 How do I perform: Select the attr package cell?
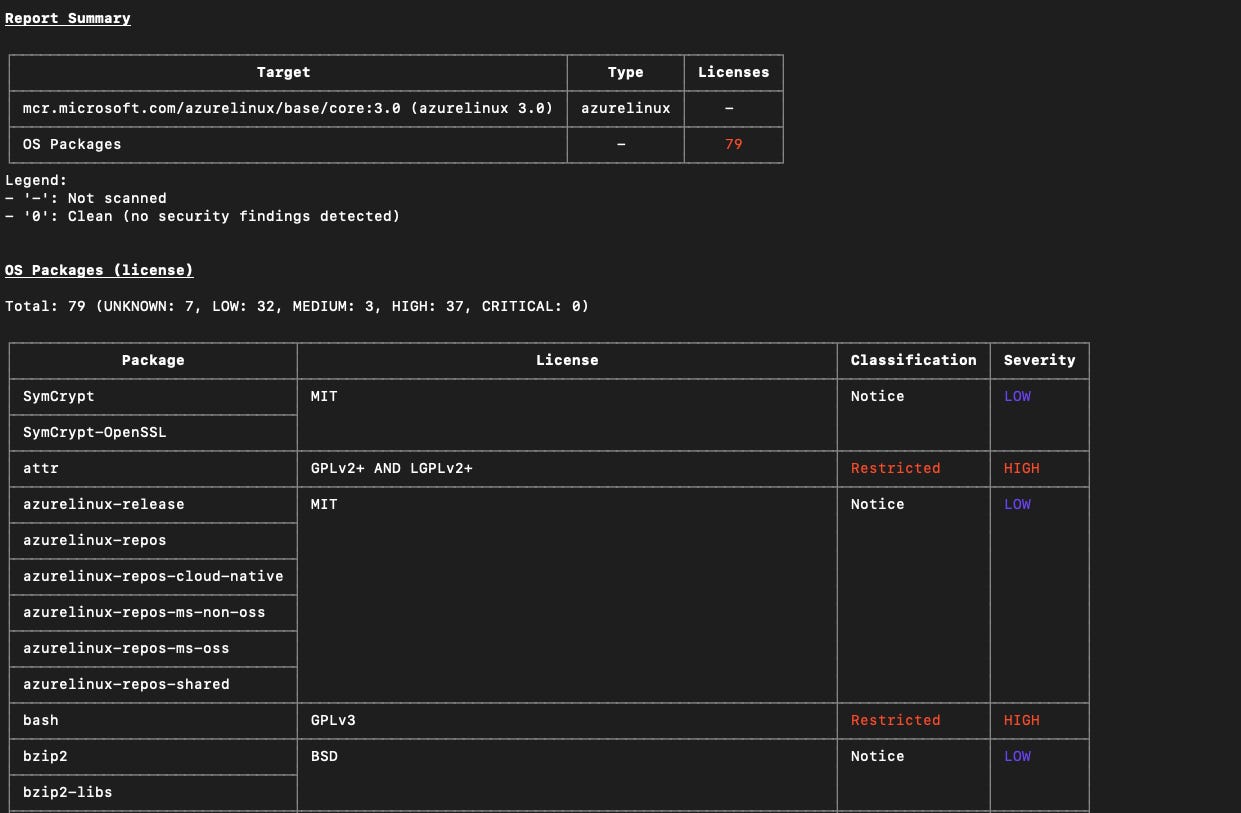pyautogui.click(x=153, y=468)
